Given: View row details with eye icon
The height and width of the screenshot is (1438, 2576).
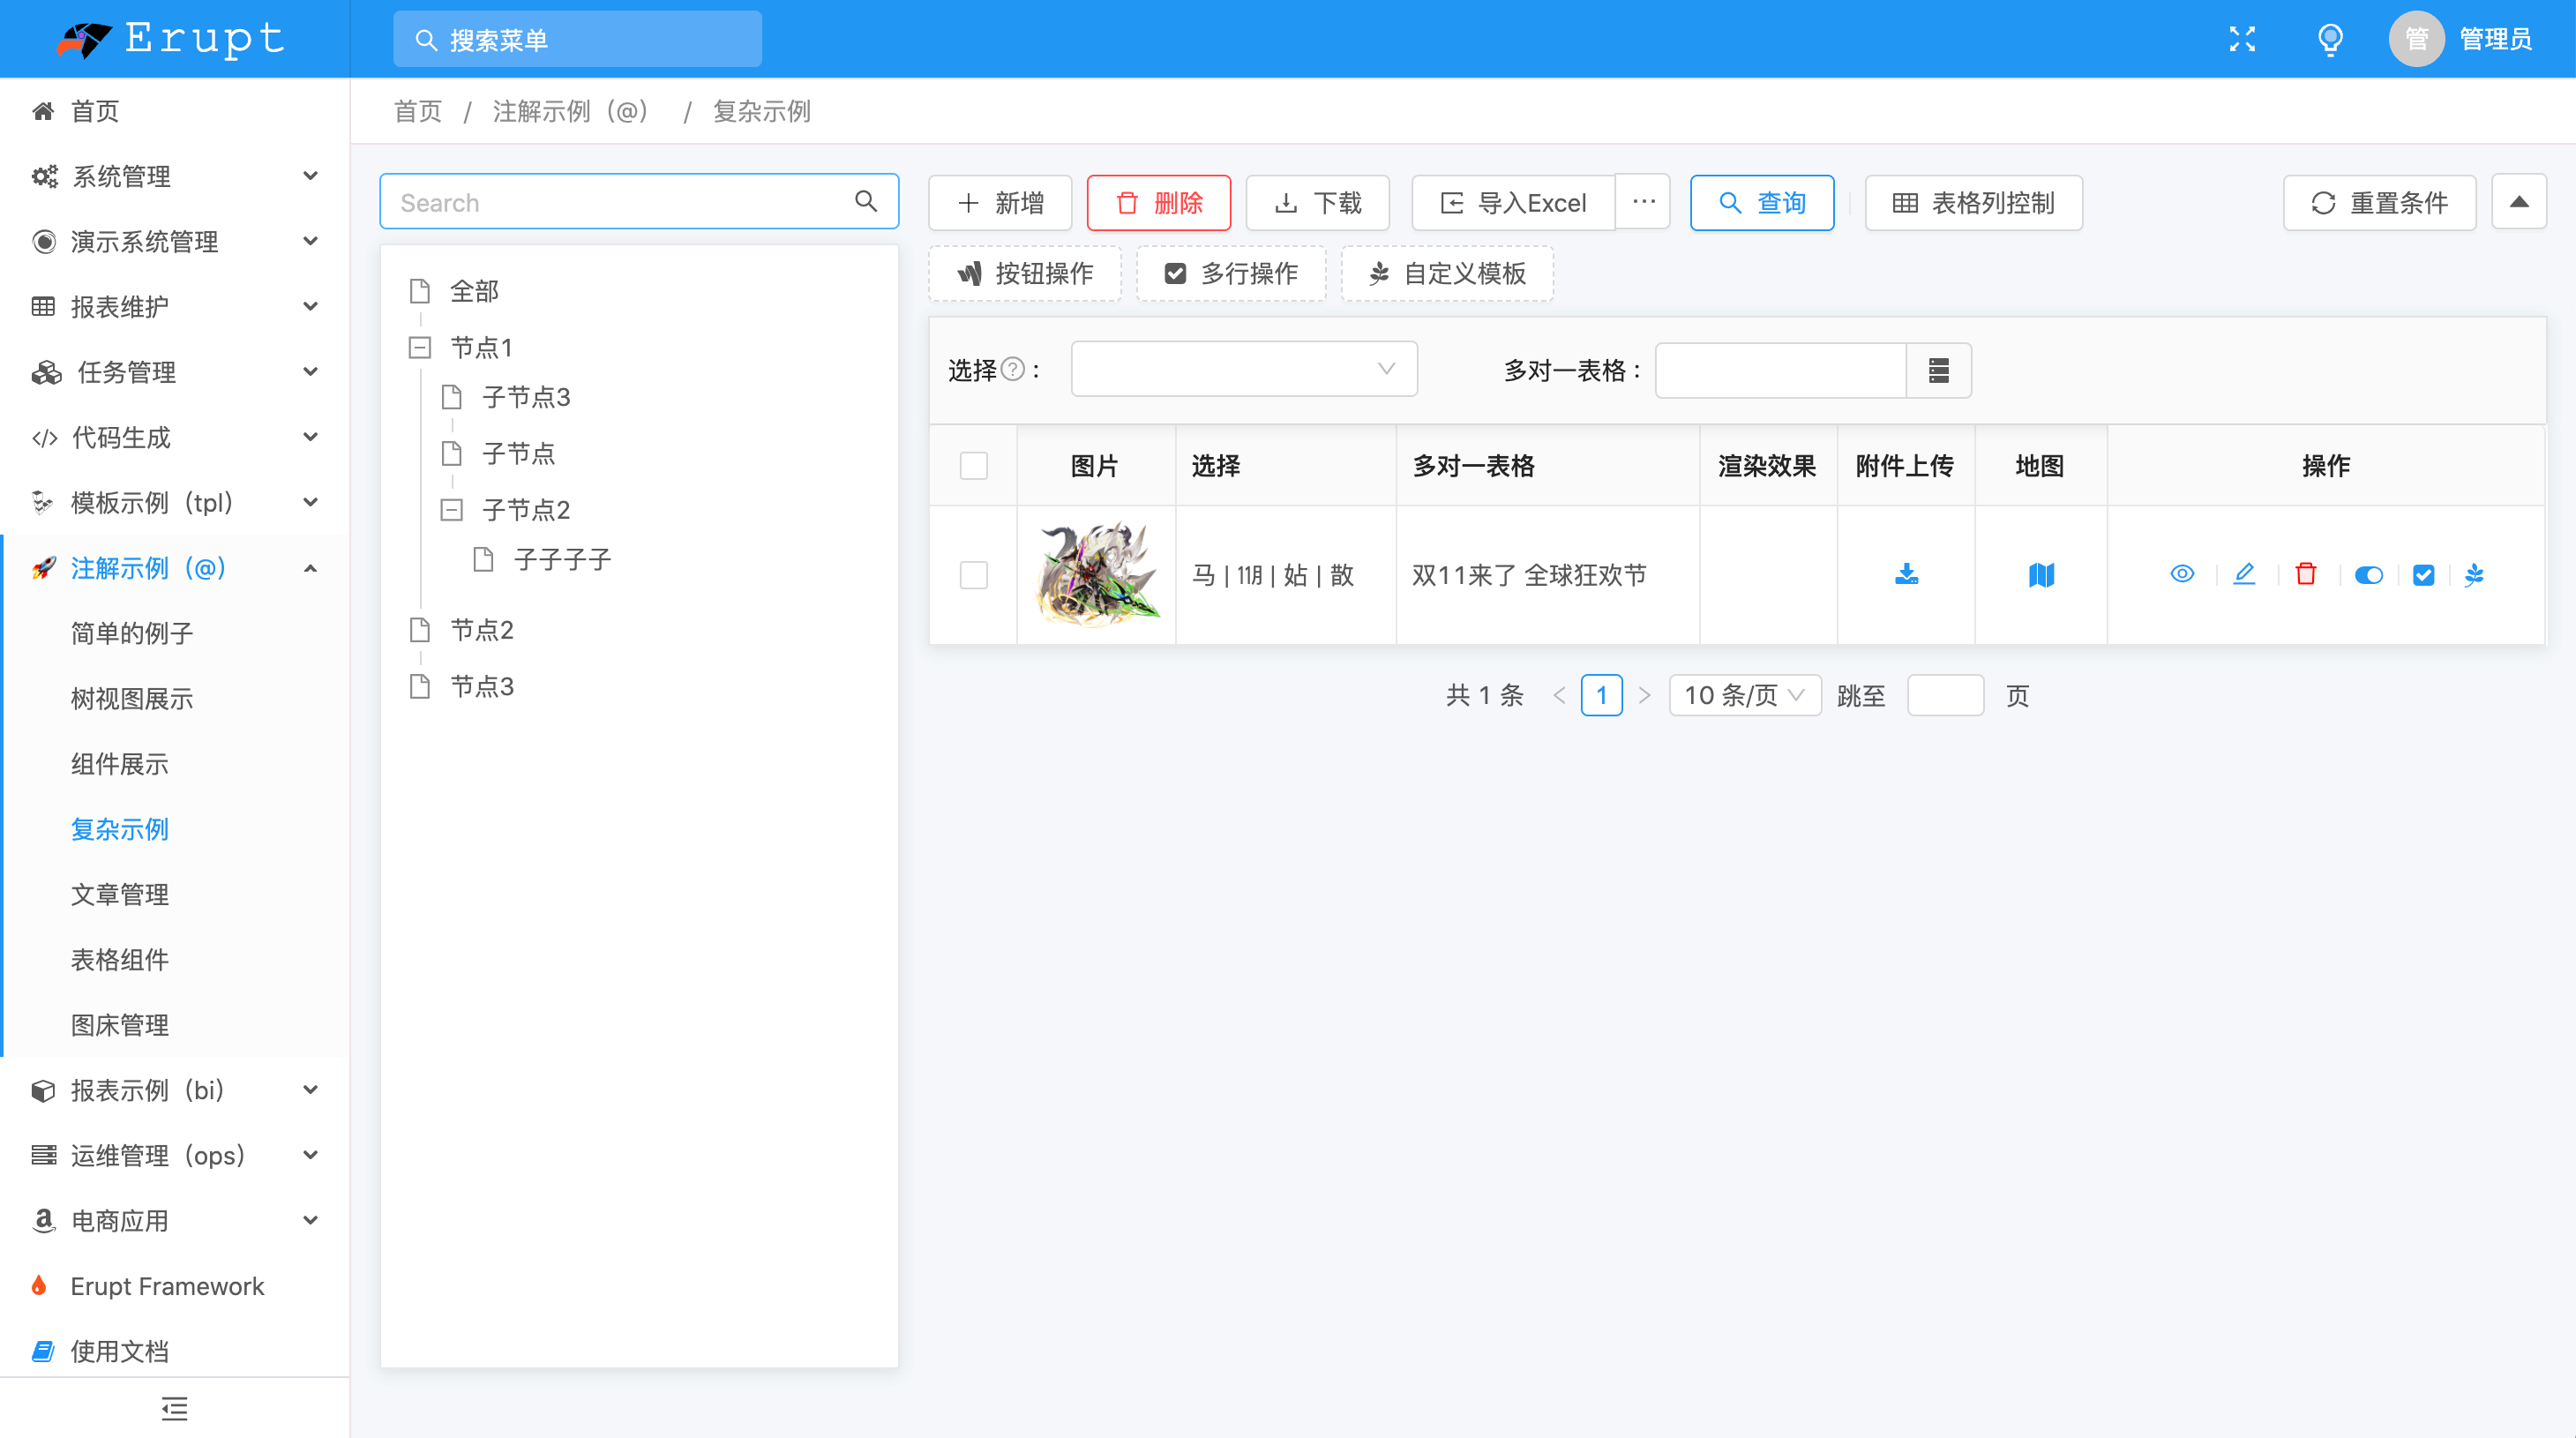Looking at the screenshot, I should [x=2181, y=574].
